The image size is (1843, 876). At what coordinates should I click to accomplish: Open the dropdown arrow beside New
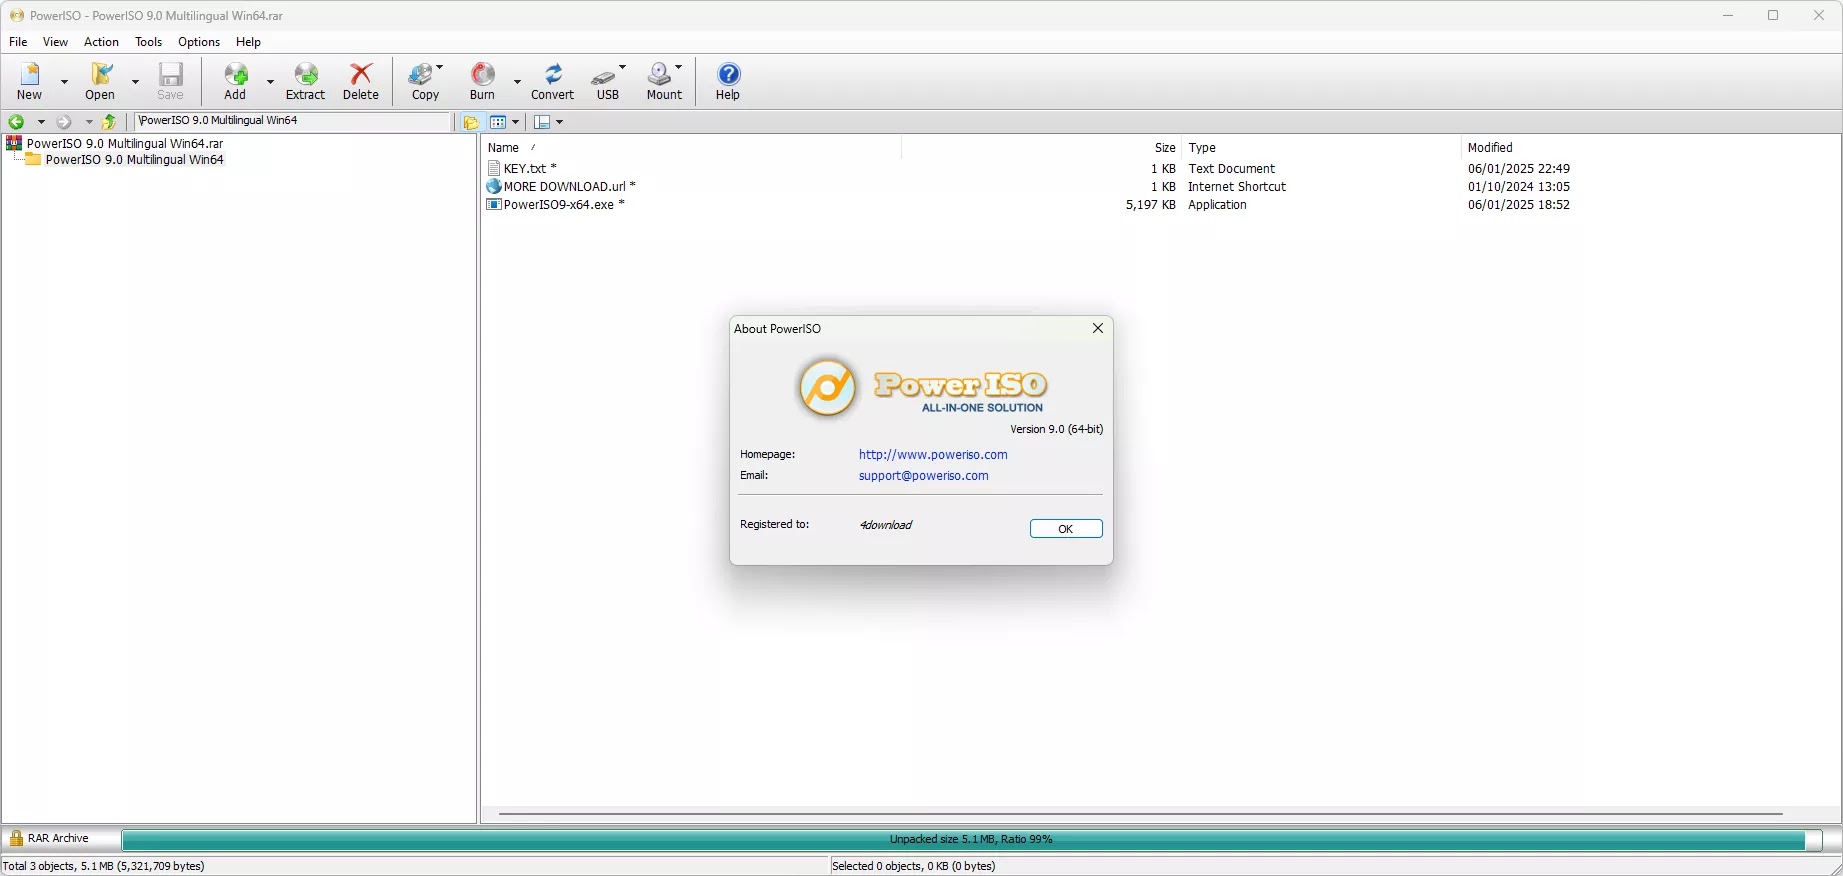coord(65,82)
